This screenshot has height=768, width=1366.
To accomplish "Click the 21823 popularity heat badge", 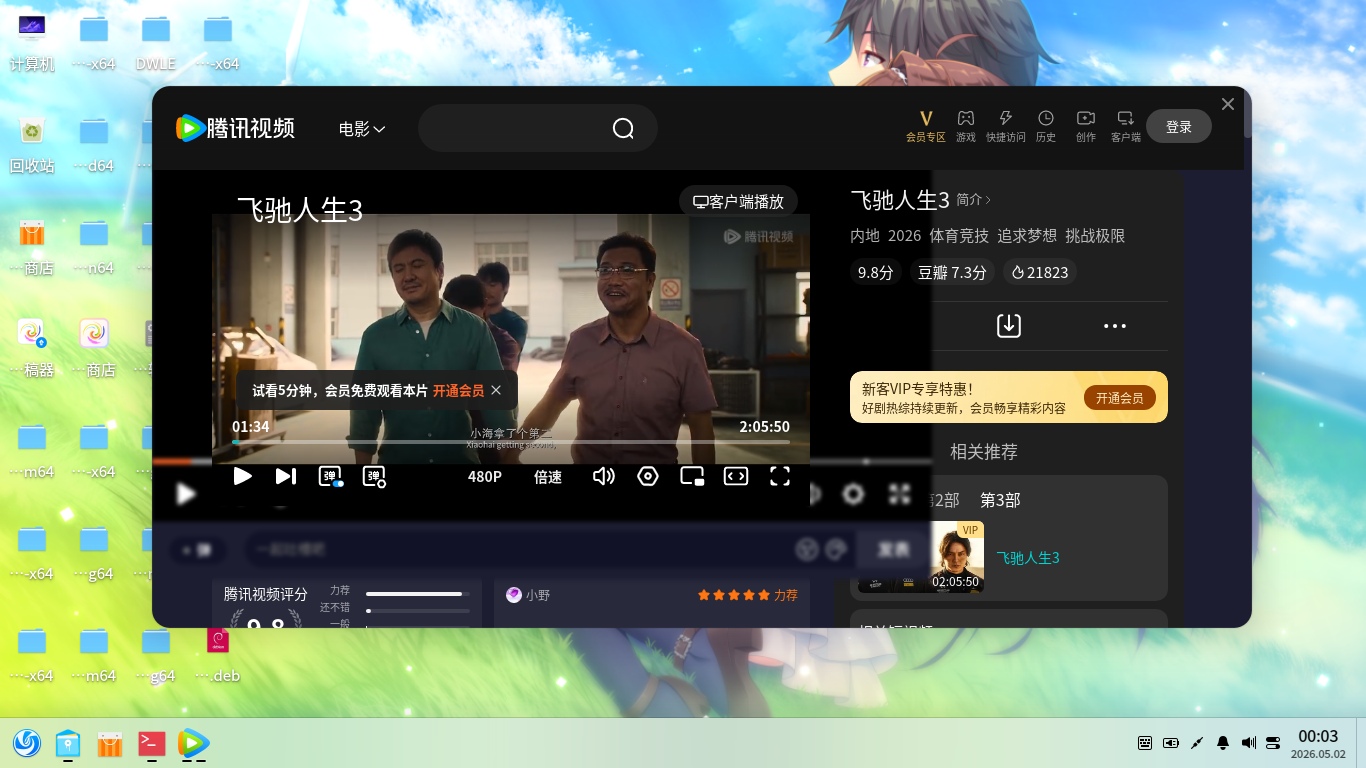I will (1040, 272).
